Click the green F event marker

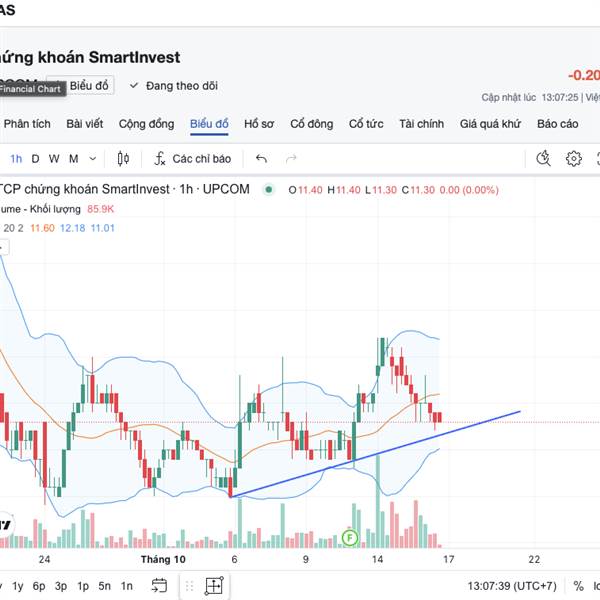tap(349, 538)
